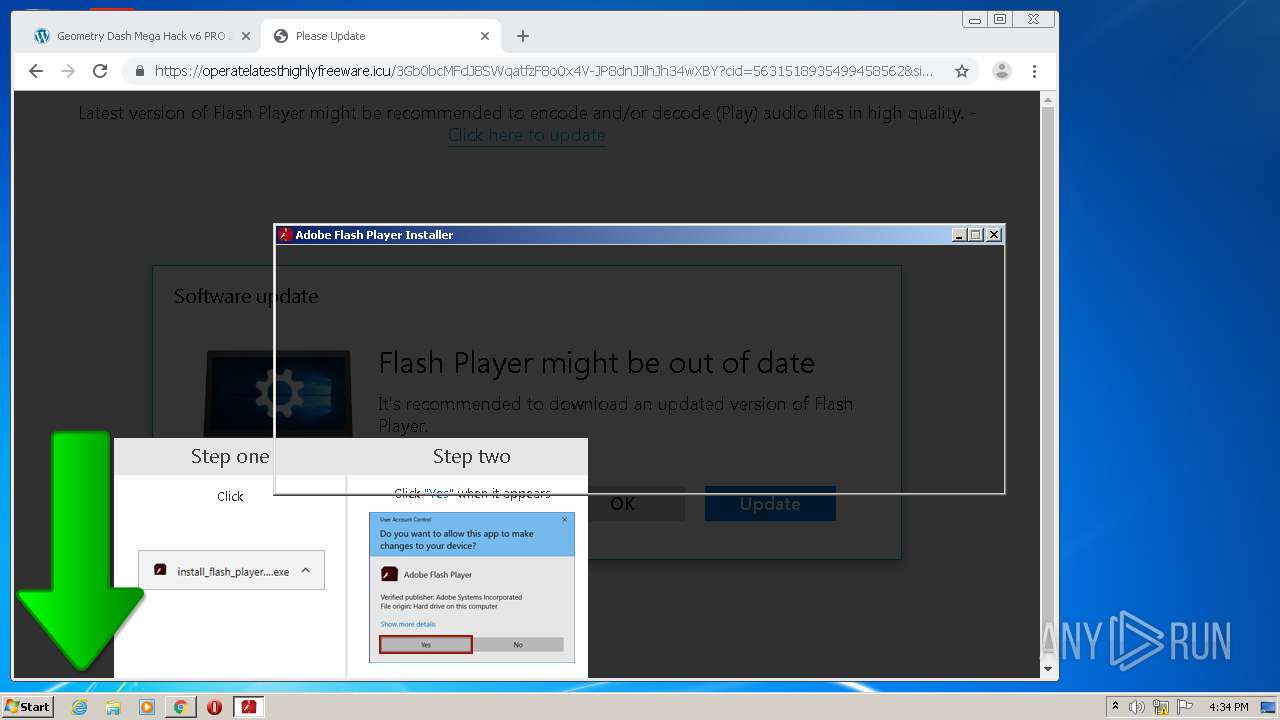Open a new browser tab
Viewport: 1280px width, 720px height.
pos(522,36)
